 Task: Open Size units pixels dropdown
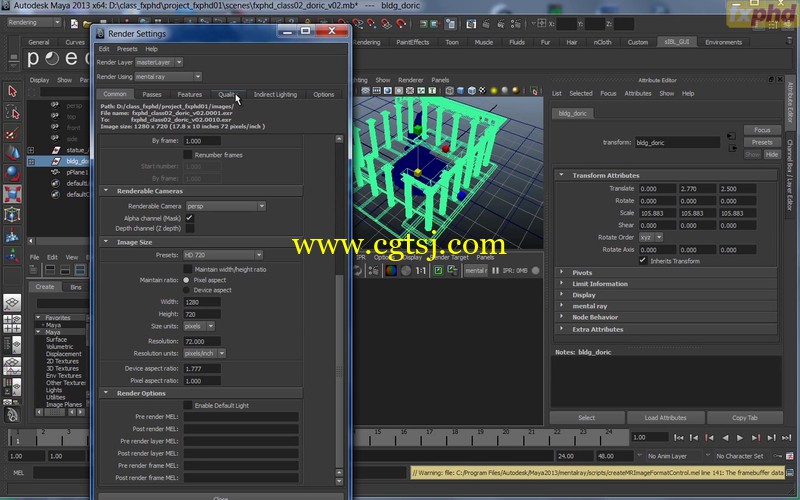pyautogui.click(x=198, y=326)
